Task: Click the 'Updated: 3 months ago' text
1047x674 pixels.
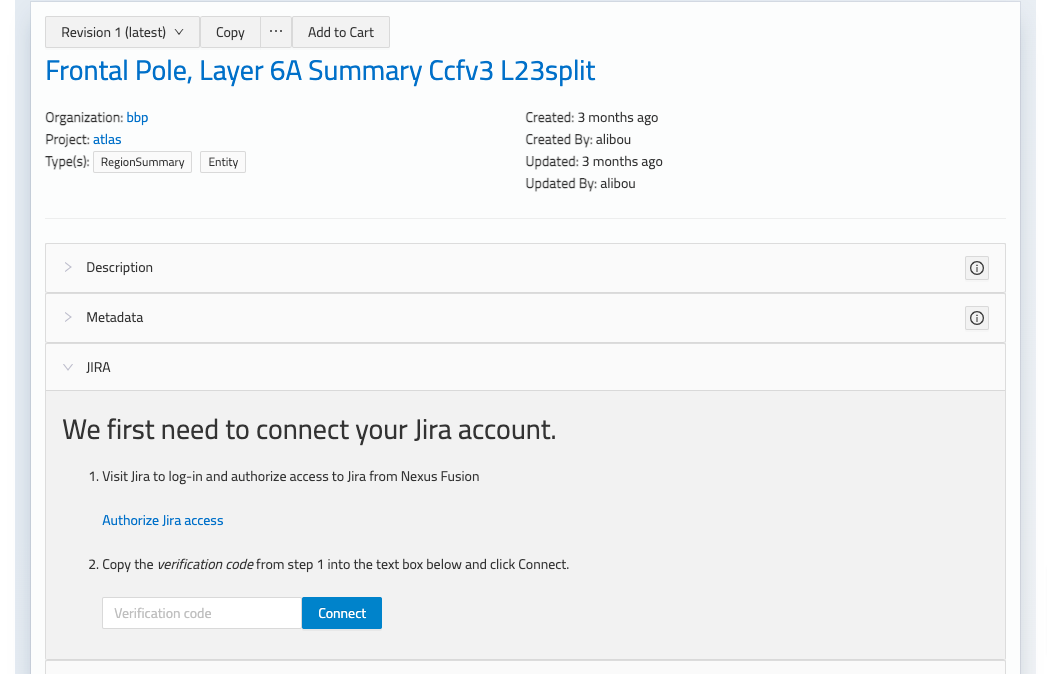Action: tap(594, 162)
